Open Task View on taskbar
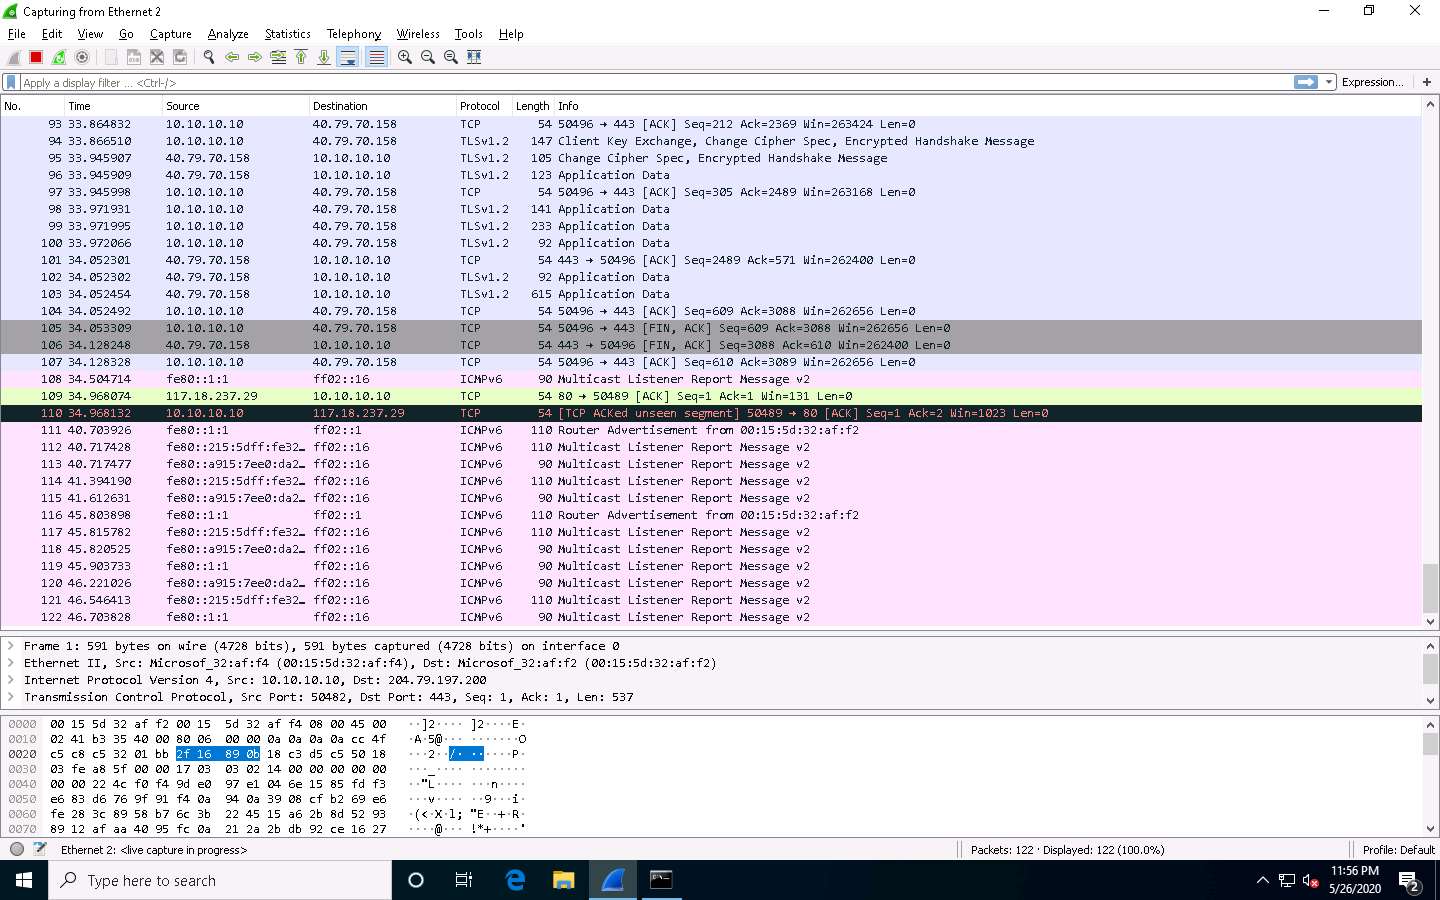 464,880
